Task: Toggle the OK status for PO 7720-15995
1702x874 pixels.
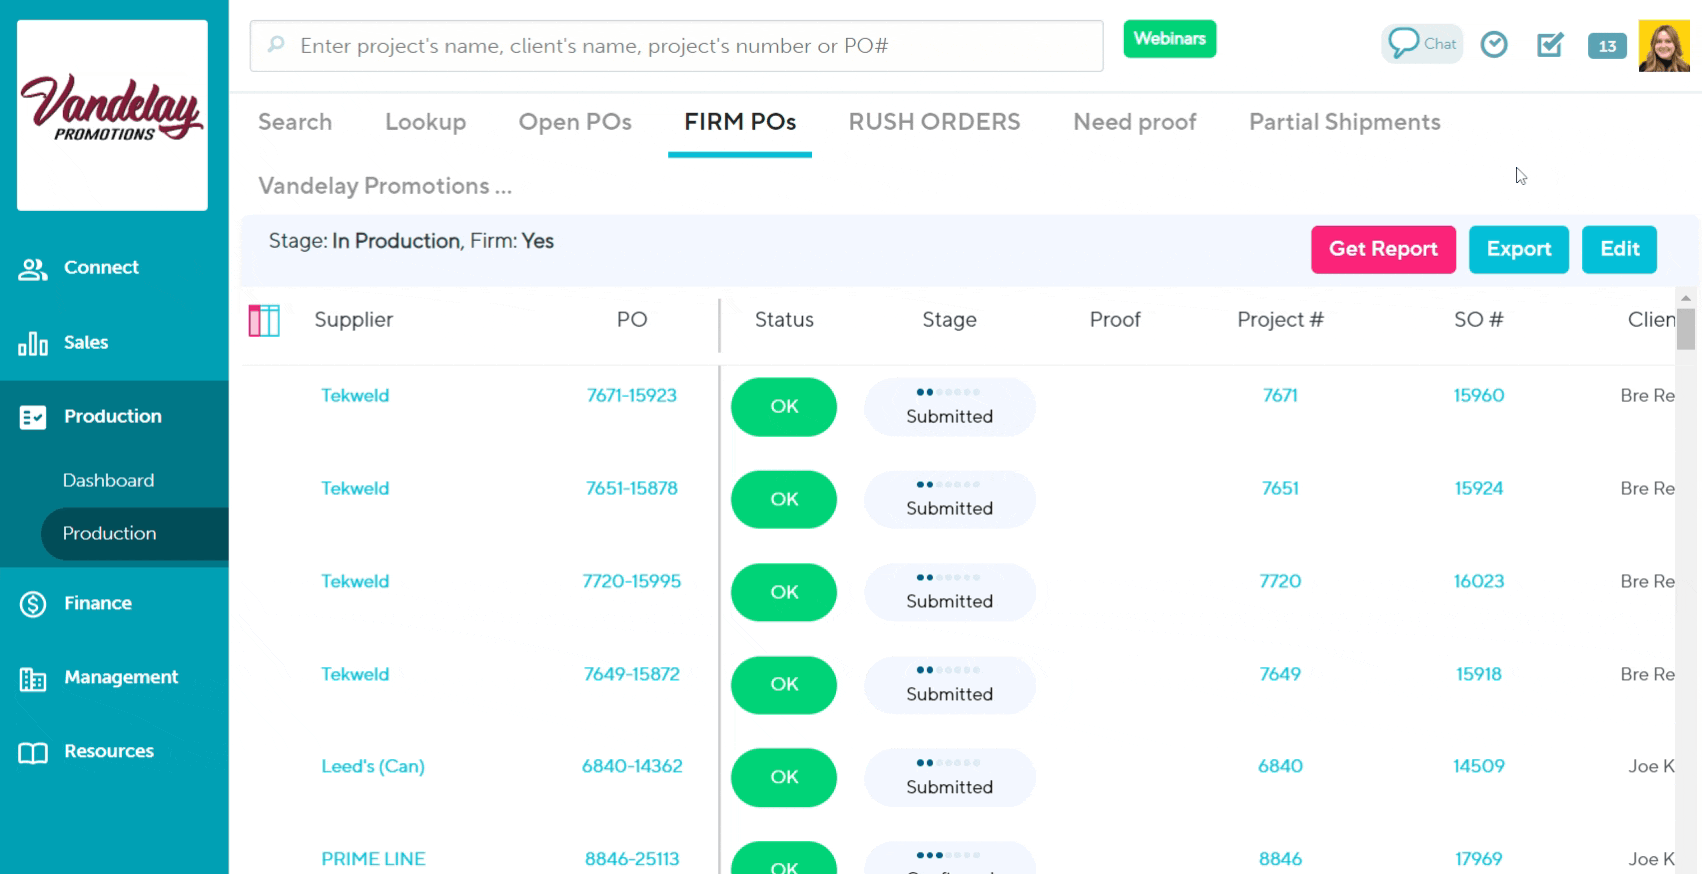Action: click(x=784, y=592)
